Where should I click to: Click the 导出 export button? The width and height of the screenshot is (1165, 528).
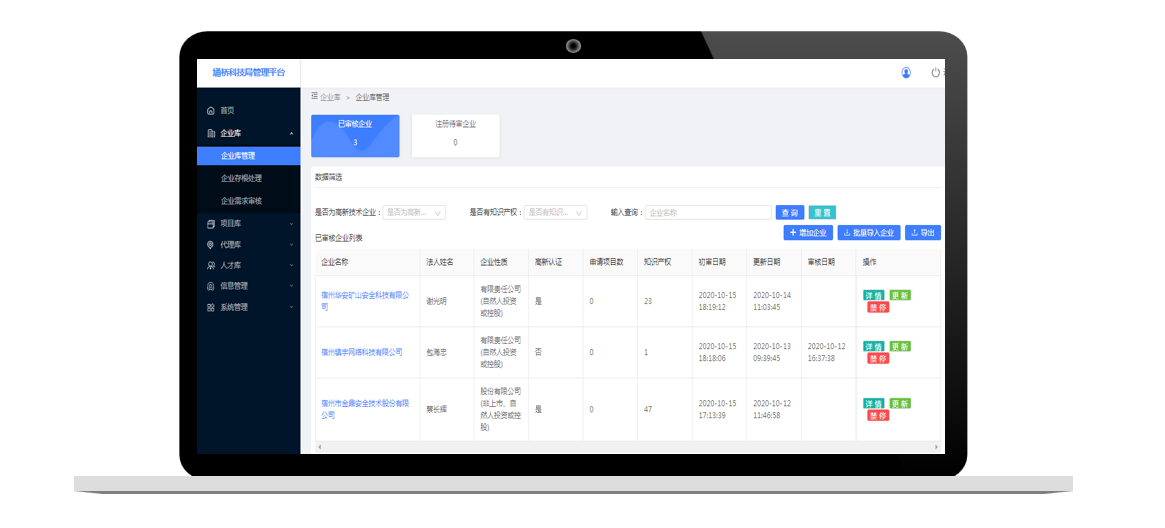[x=922, y=233]
